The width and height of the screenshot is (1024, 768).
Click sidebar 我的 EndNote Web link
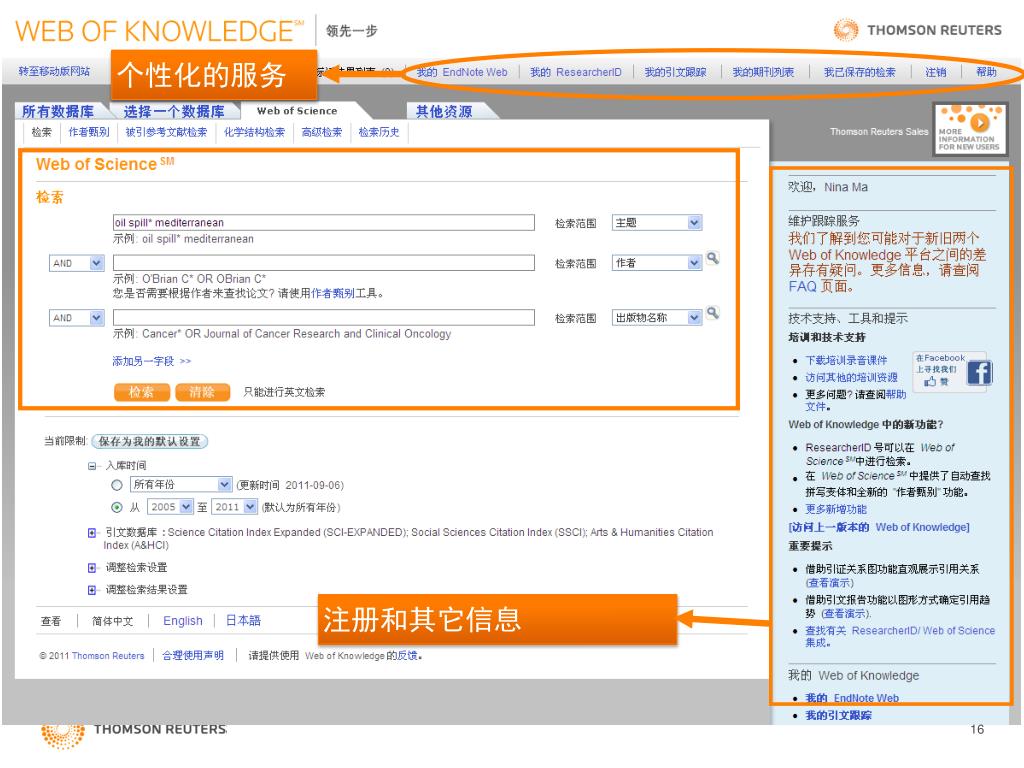852,698
